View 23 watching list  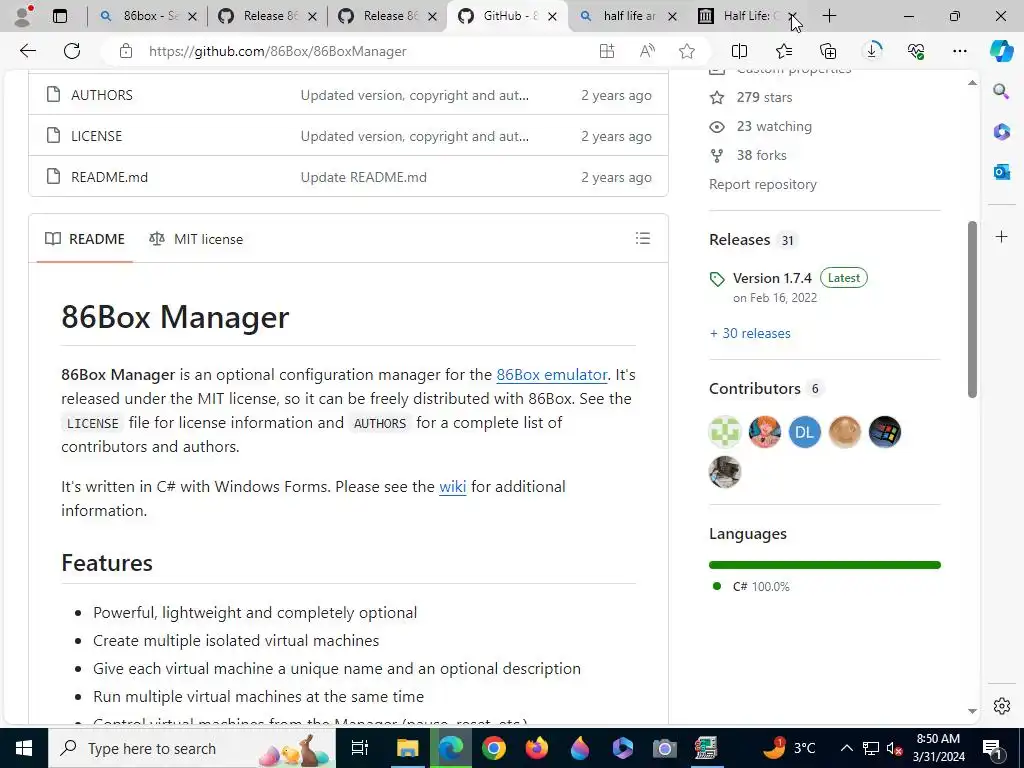(774, 126)
